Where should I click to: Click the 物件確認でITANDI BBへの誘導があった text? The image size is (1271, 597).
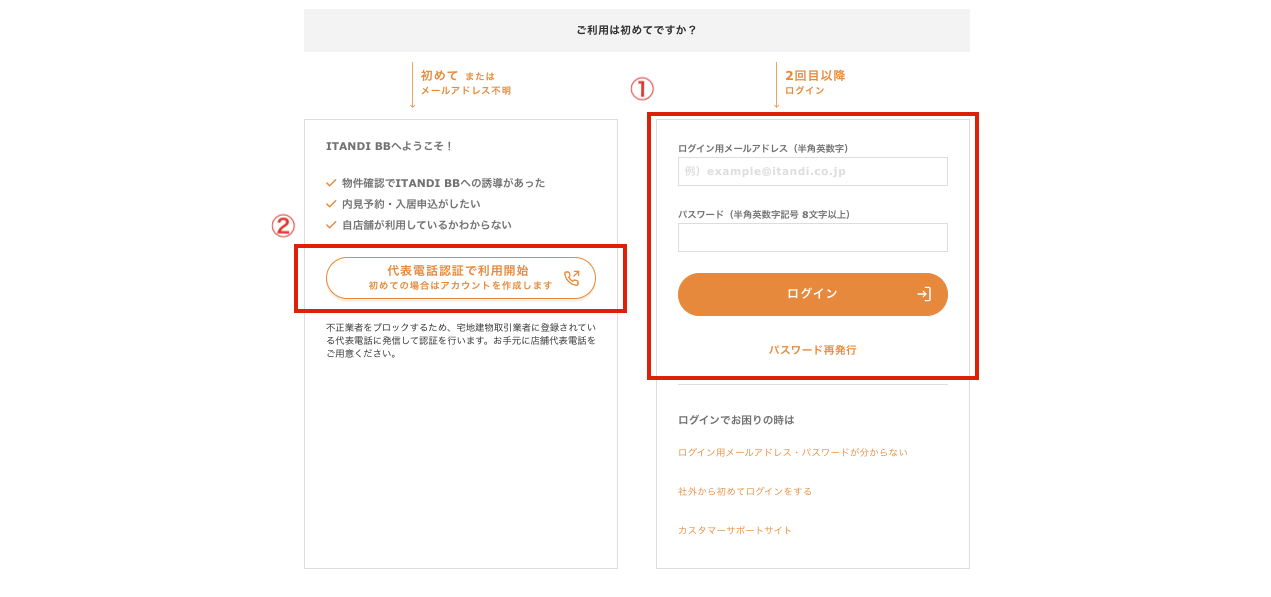click(443, 183)
